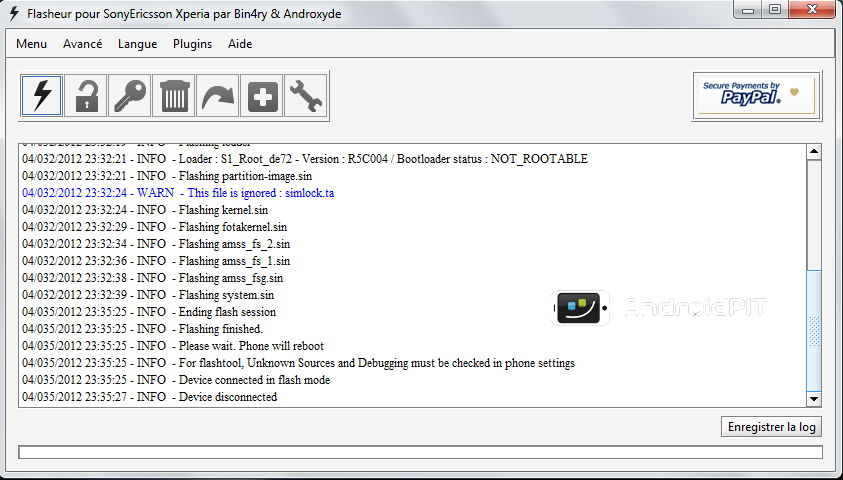Click the 'Flashing finished.' log line
843x480 pixels.
tap(142, 329)
